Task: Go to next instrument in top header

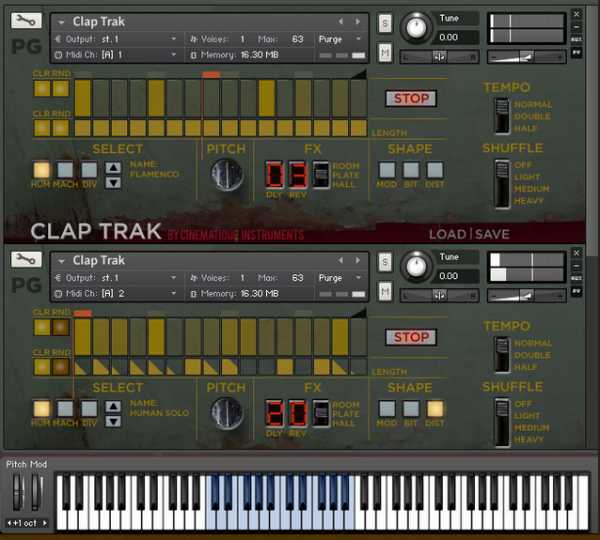Action: [357, 22]
